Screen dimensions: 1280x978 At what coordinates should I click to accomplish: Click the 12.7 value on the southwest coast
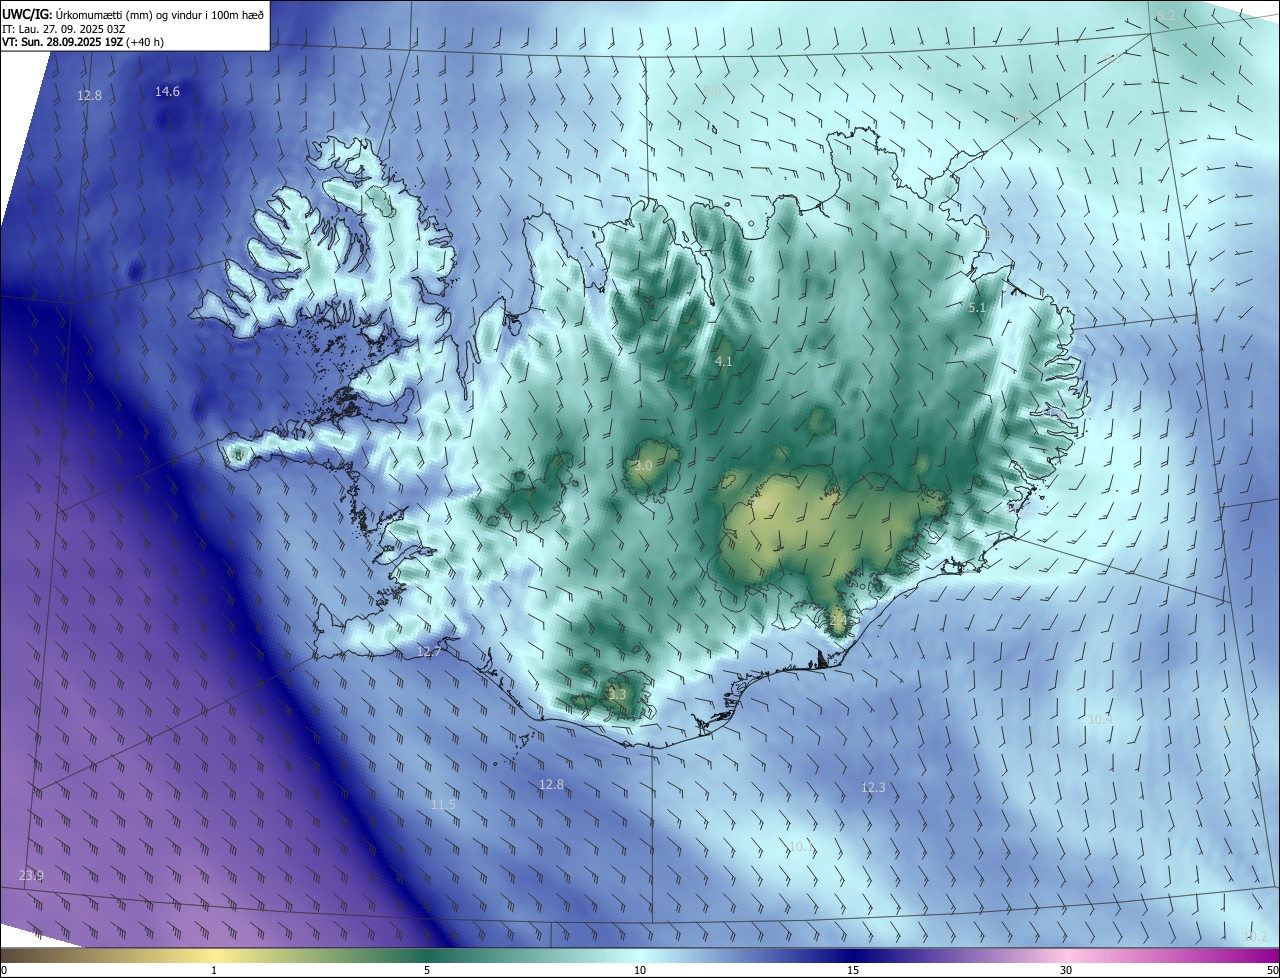tap(428, 652)
